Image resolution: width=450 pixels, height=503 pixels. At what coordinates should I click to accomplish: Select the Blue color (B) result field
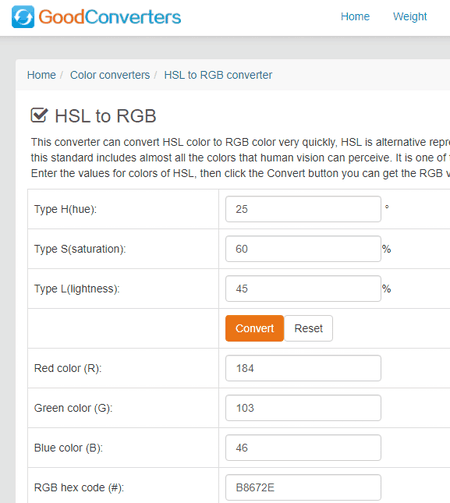tap(303, 447)
